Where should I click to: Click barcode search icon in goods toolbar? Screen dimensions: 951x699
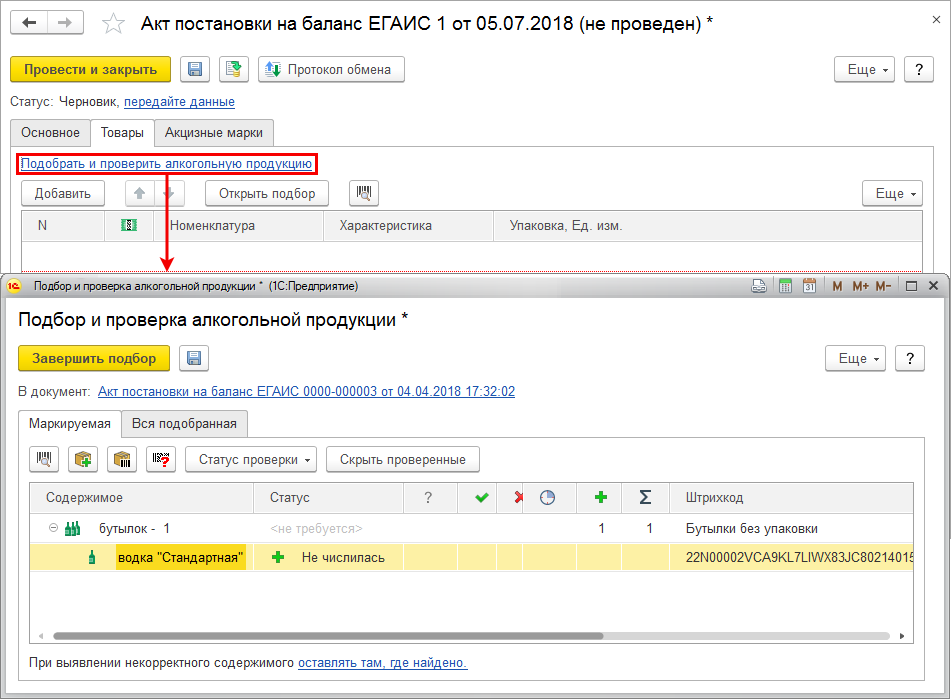[x=364, y=193]
